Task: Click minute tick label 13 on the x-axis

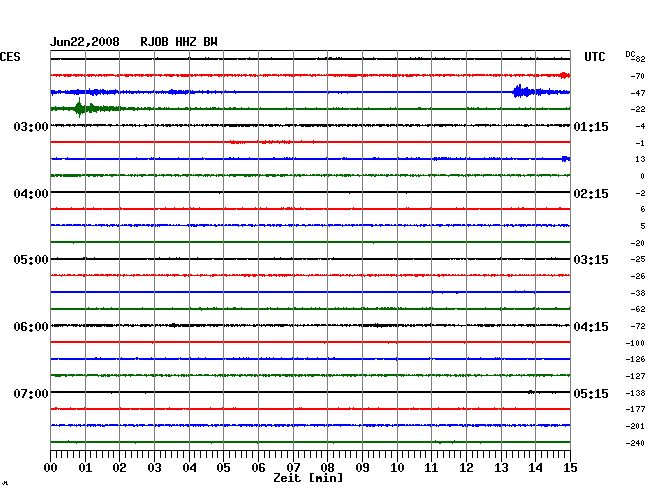Action: (x=501, y=468)
